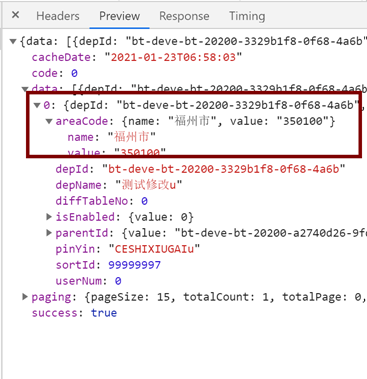Collapse the root JSON object arrow
The image size is (367, 379).
[13, 41]
